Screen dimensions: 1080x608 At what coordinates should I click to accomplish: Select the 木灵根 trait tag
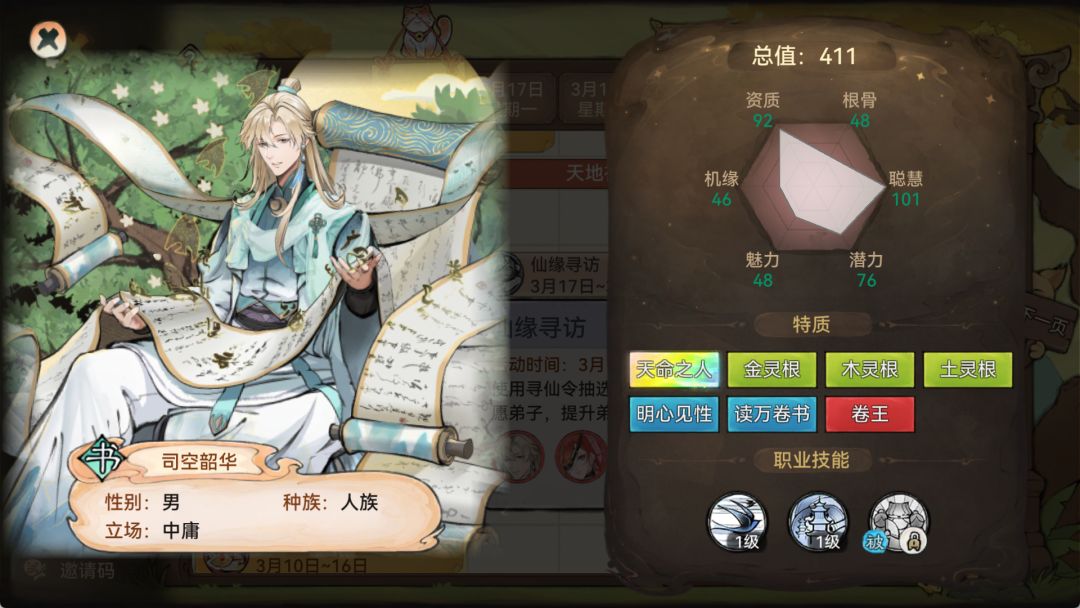coord(870,370)
